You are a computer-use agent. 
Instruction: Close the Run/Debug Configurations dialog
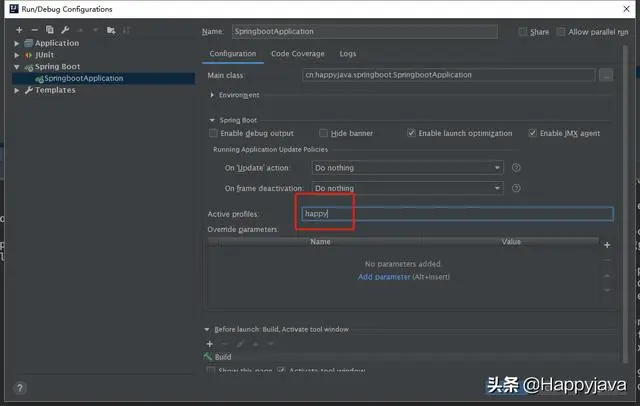pos(627,9)
